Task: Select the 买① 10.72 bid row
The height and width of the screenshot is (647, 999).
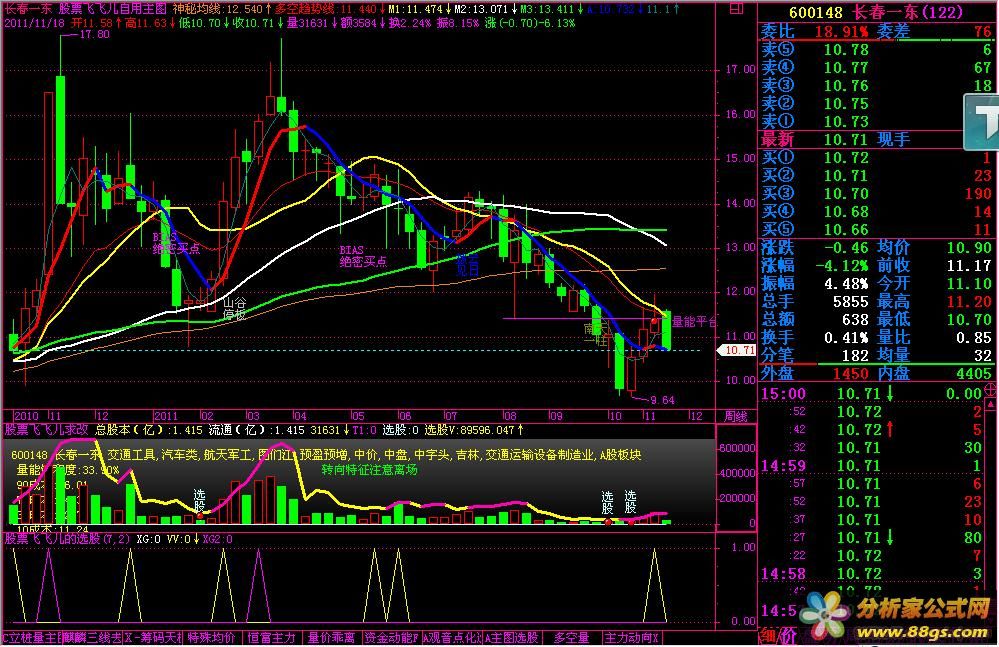Action: (877, 157)
